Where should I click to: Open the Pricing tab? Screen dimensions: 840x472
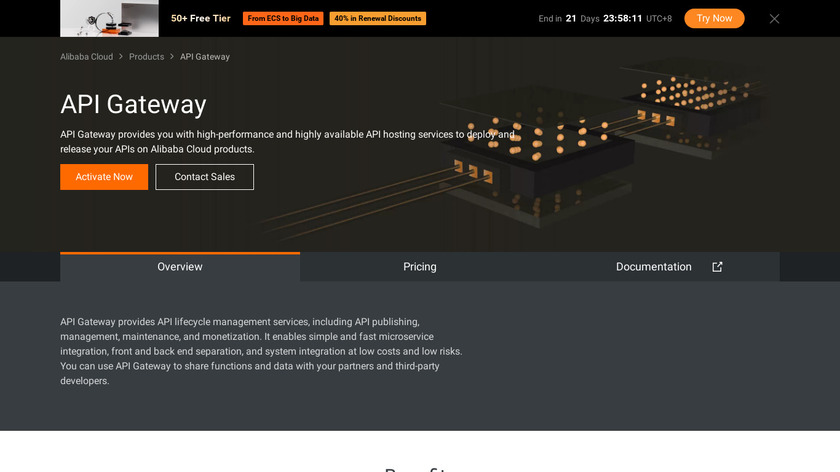[x=420, y=267]
